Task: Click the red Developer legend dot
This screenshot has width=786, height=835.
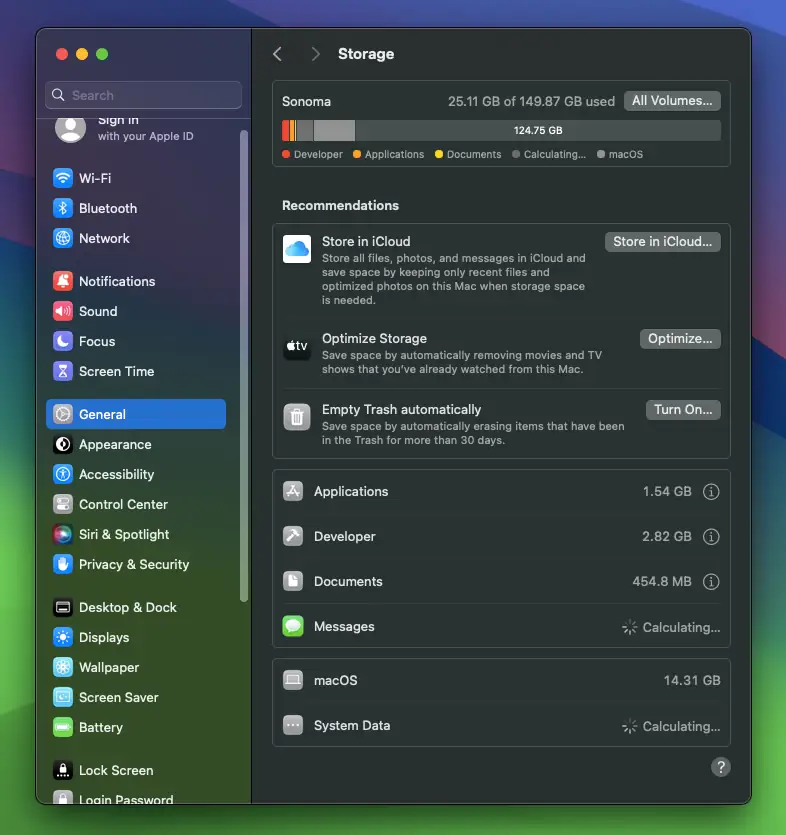Action: [286, 154]
